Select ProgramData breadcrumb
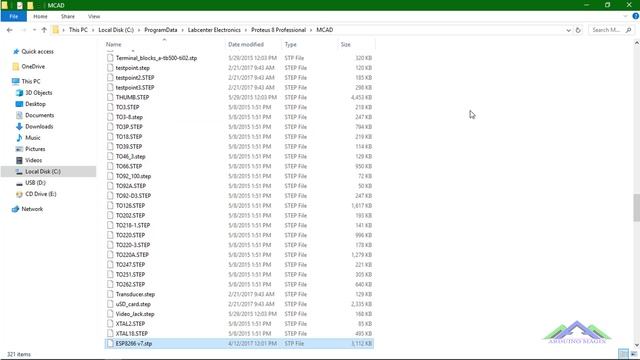 pyautogui.click(x=160, y=30)
